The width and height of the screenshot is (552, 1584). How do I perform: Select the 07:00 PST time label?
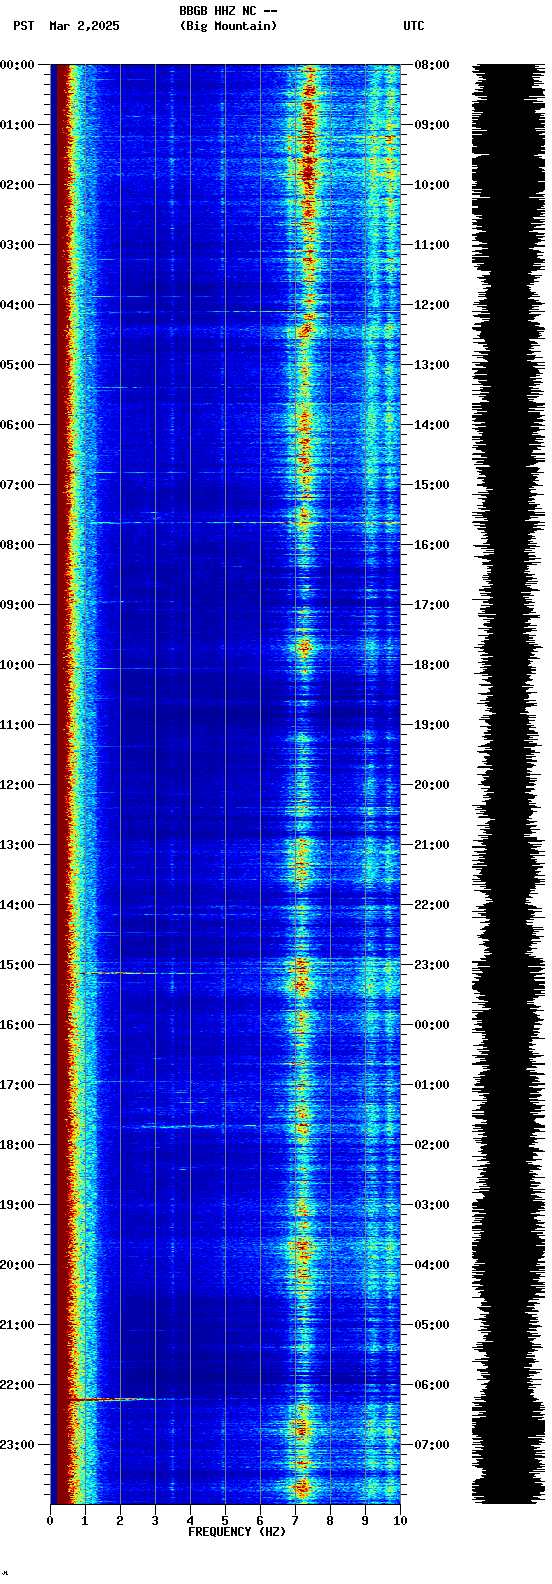[18, 485]
